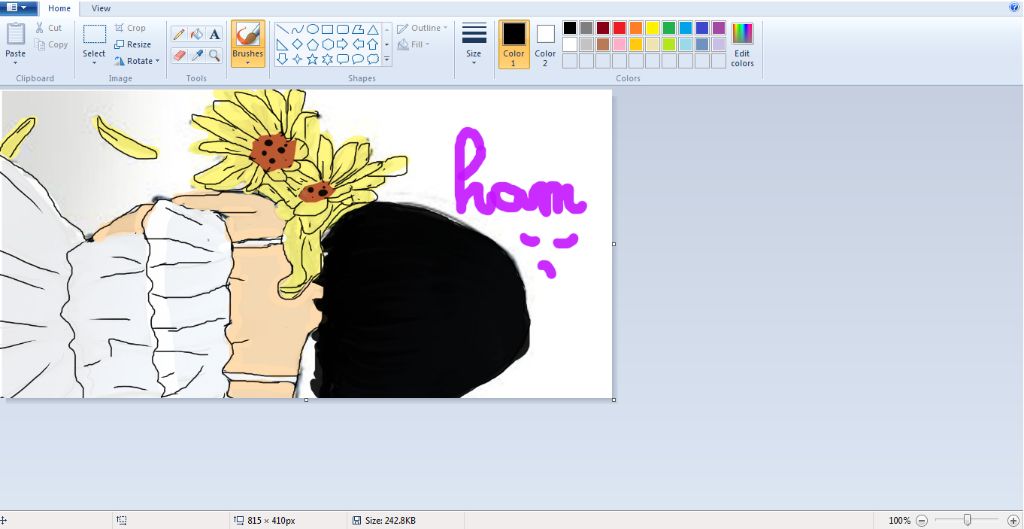Click the rectangular Select tool
The image size is (1024, 529).
[x=94, y=39]
